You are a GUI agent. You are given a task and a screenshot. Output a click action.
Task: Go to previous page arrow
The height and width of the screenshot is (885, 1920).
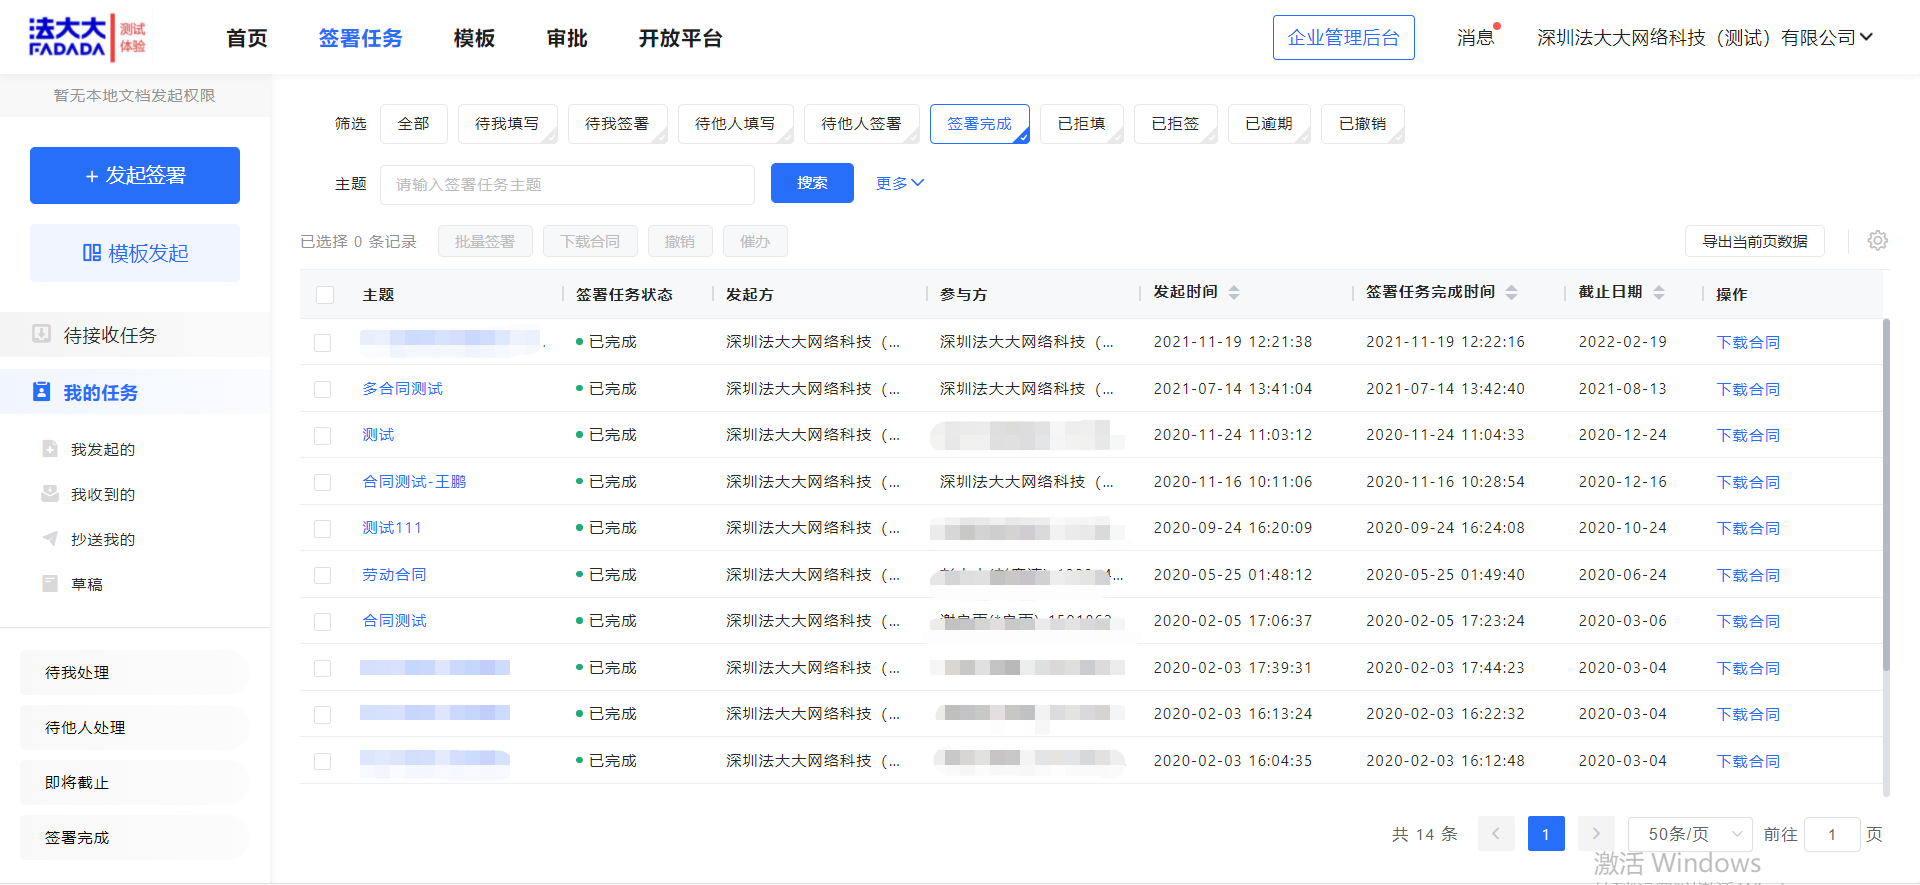coord(1496,834)
